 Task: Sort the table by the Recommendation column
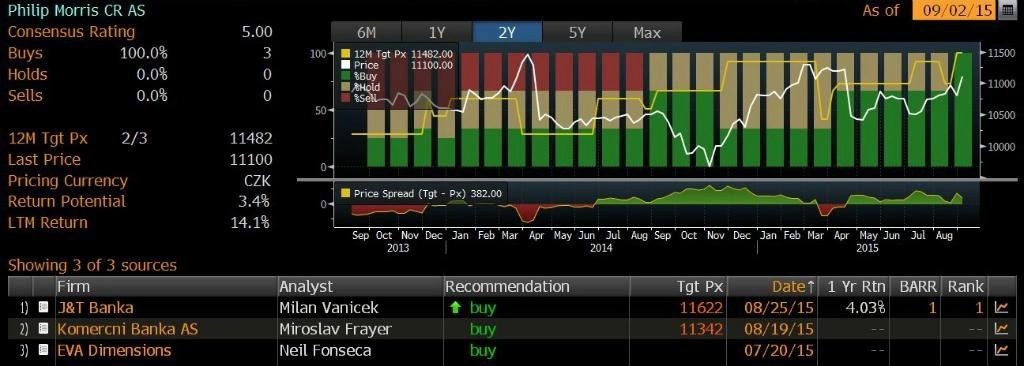[x=536, y=286]
